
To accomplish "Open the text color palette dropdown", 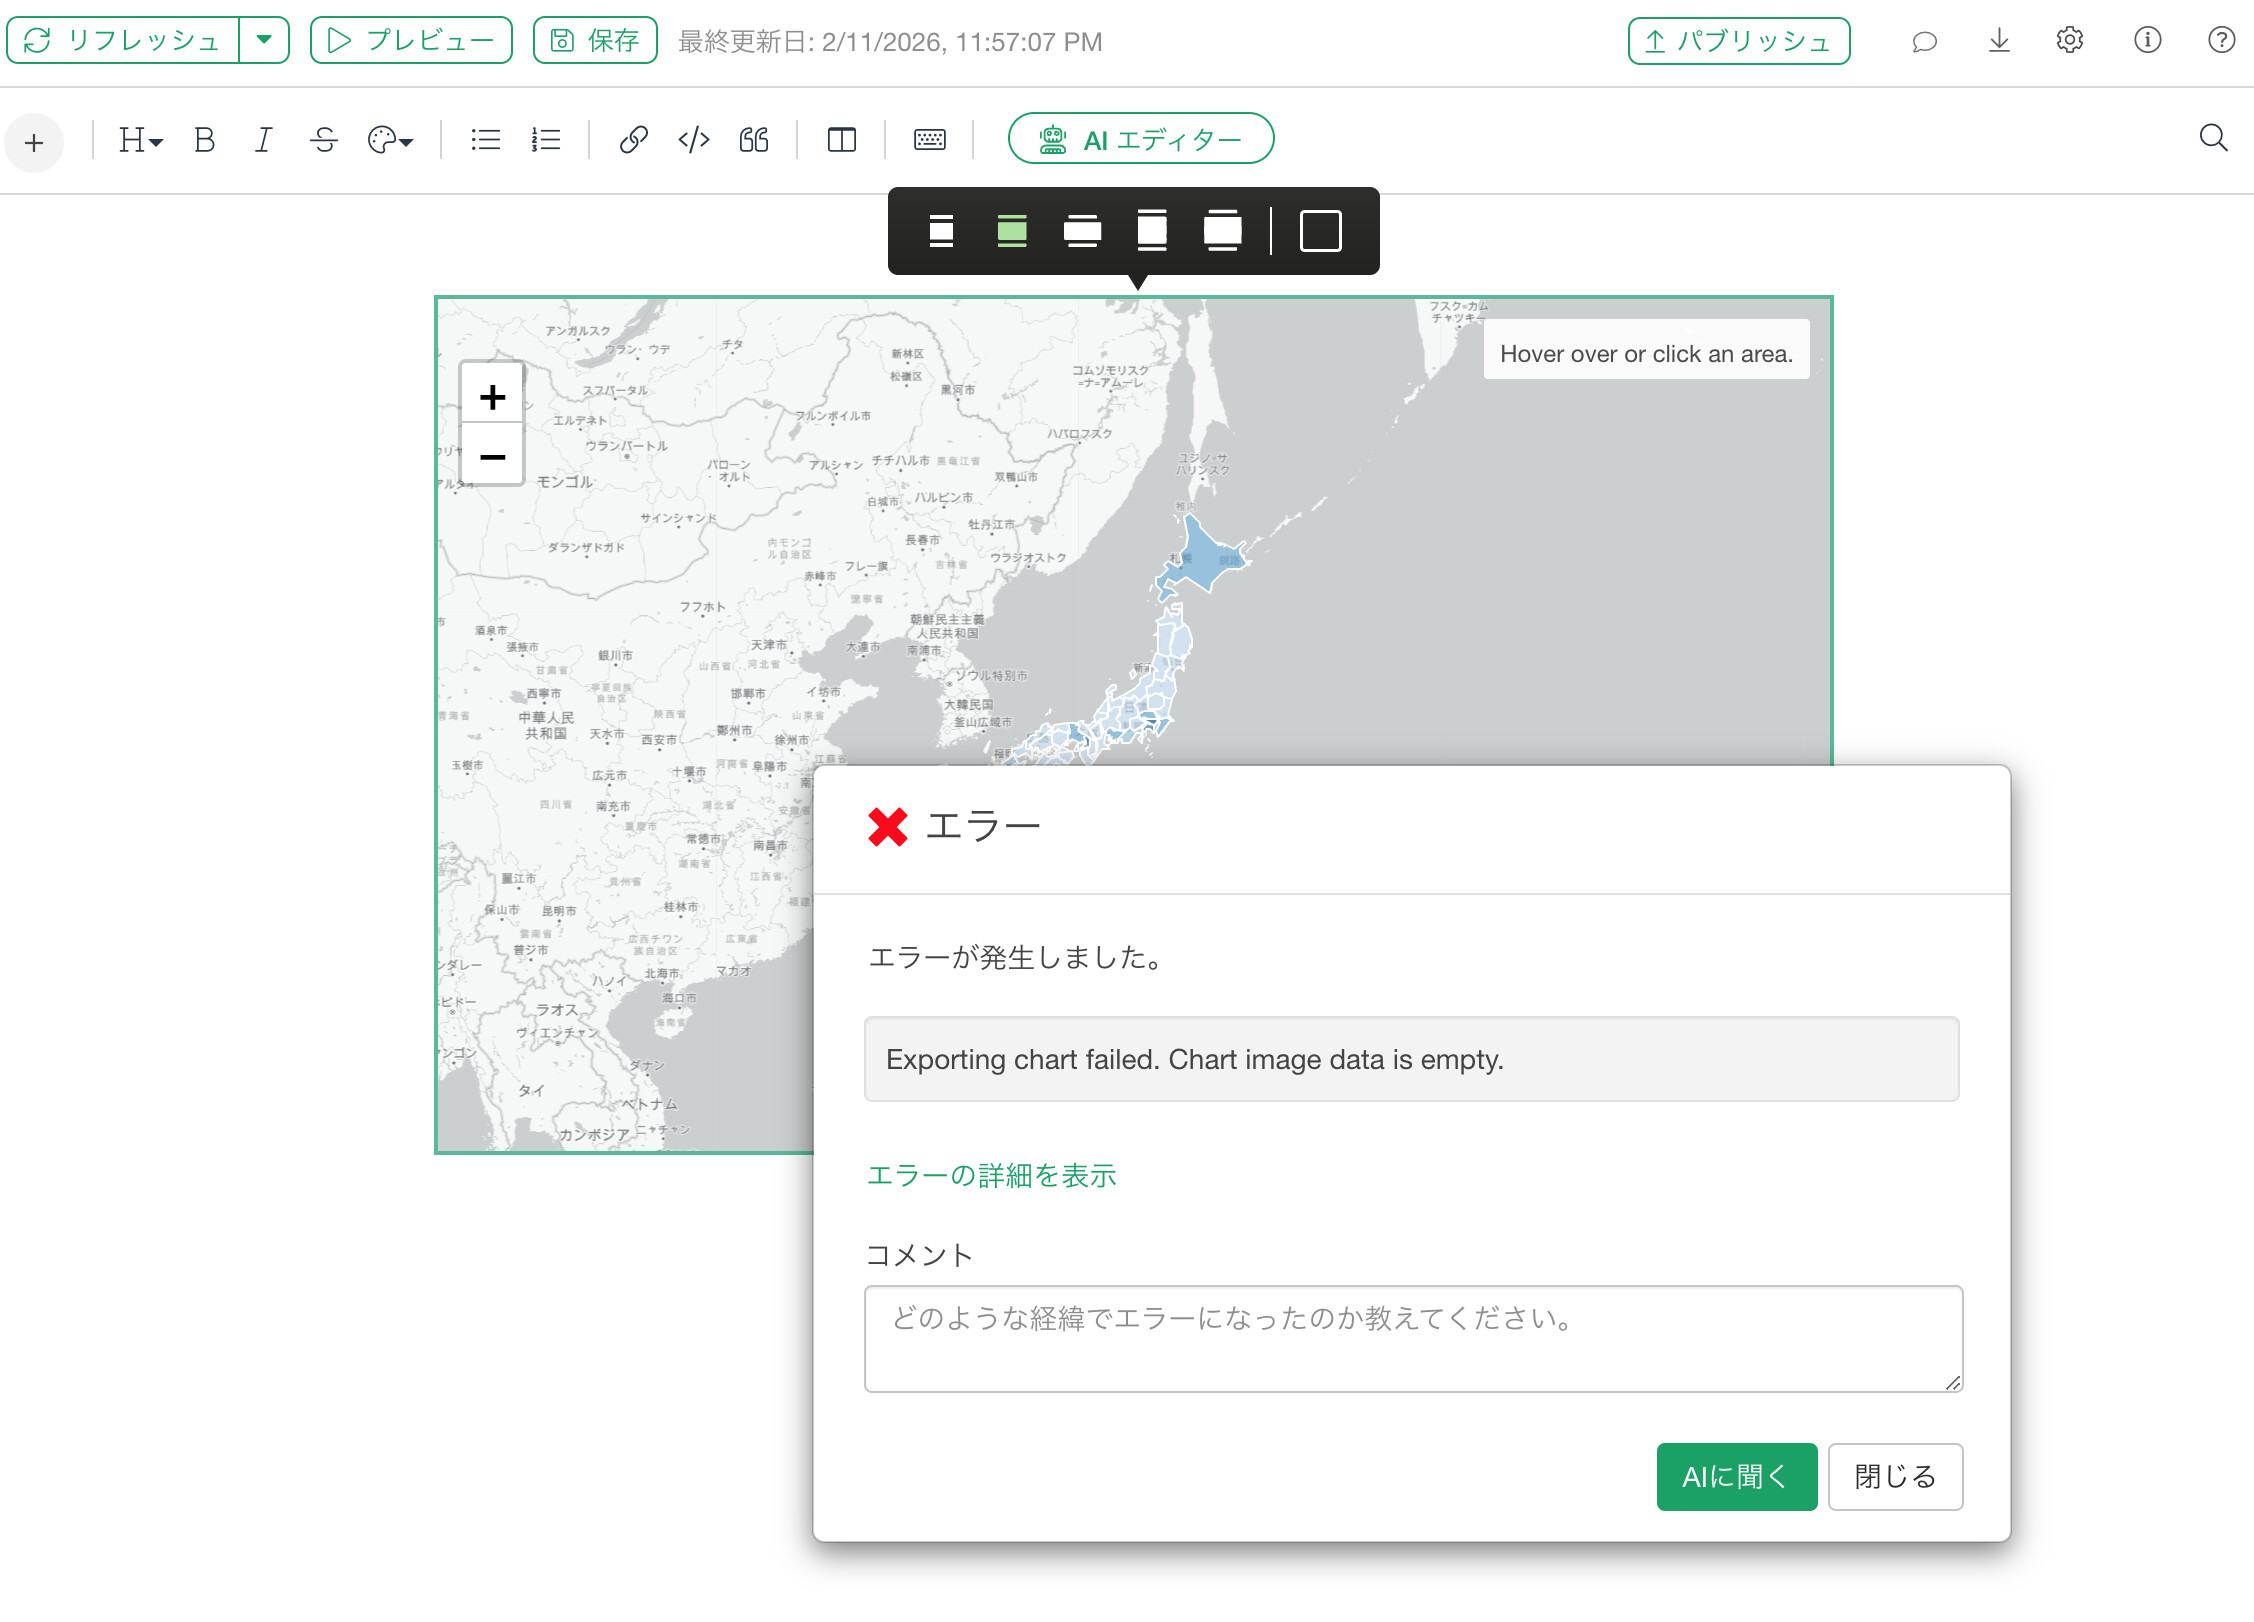I will pos(390,140).
